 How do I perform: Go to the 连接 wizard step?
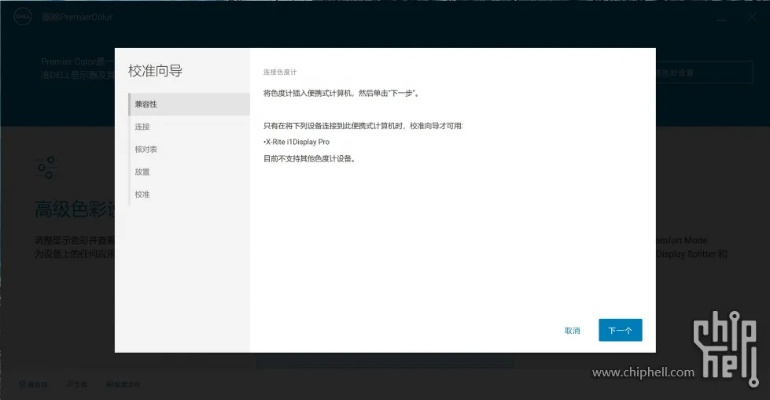(x=143, y=127)
